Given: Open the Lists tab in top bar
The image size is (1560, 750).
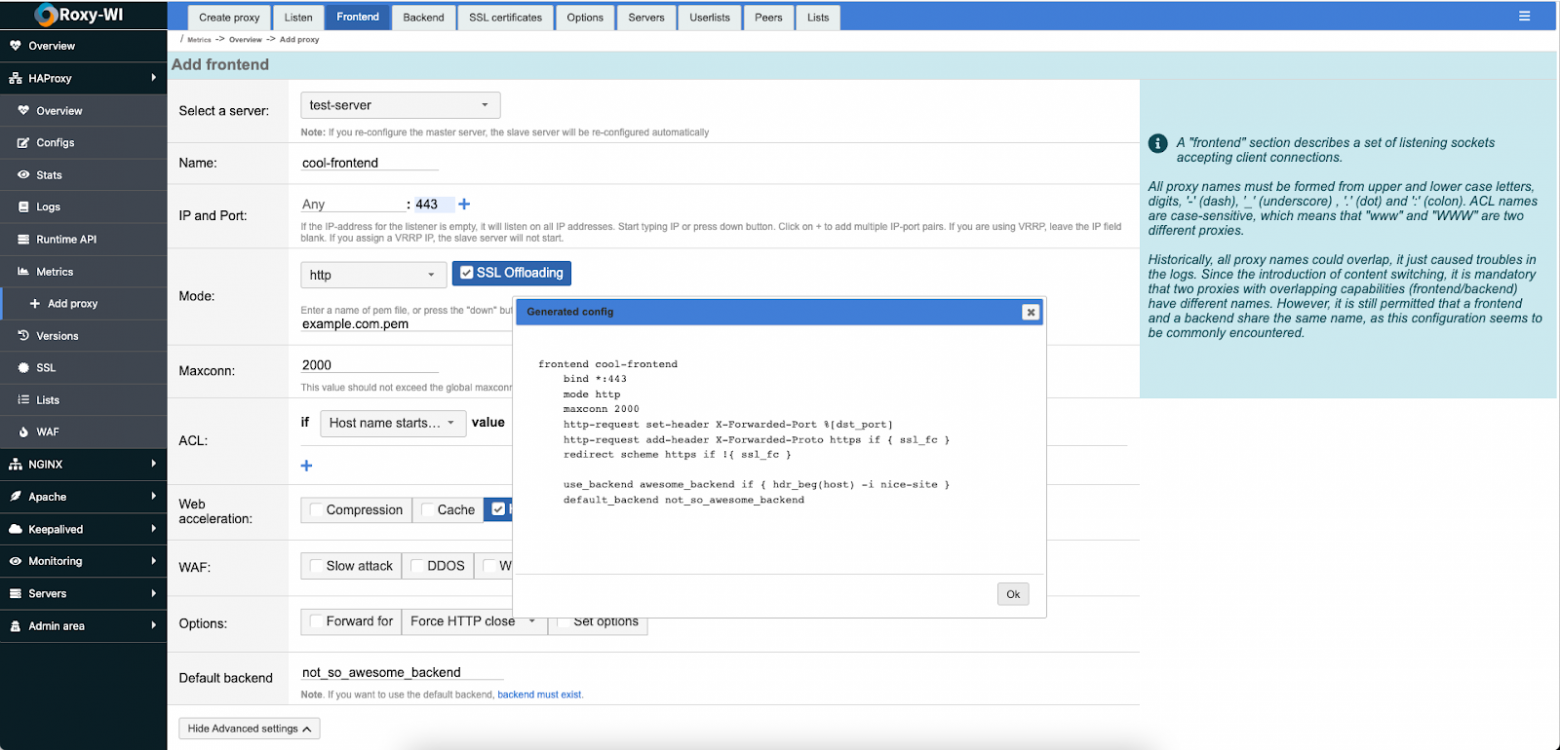Looking at the screenshot, I should [818, 17].
